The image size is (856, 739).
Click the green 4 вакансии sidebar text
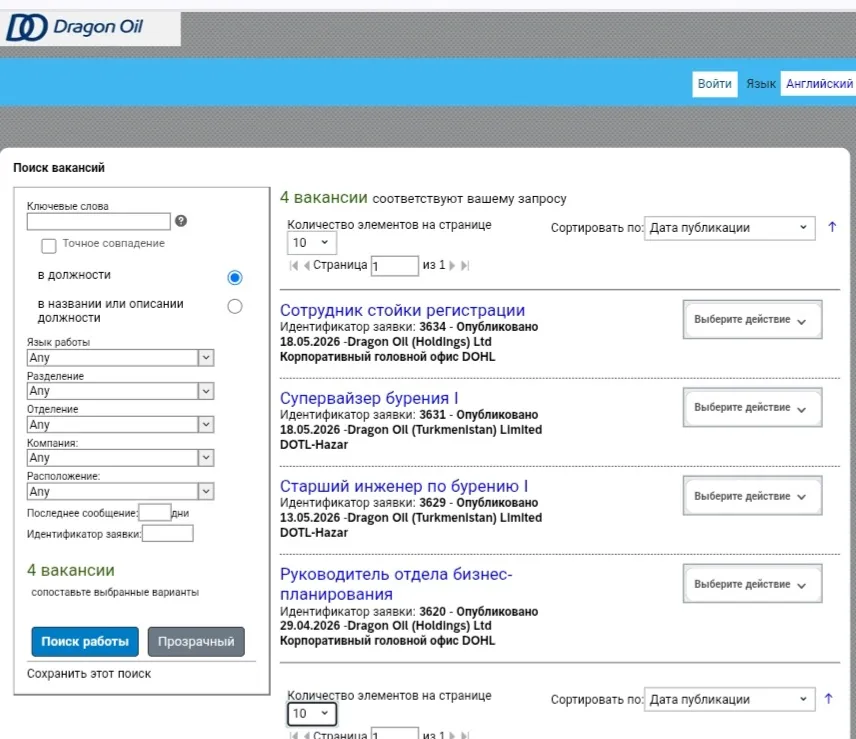[71, 570]
